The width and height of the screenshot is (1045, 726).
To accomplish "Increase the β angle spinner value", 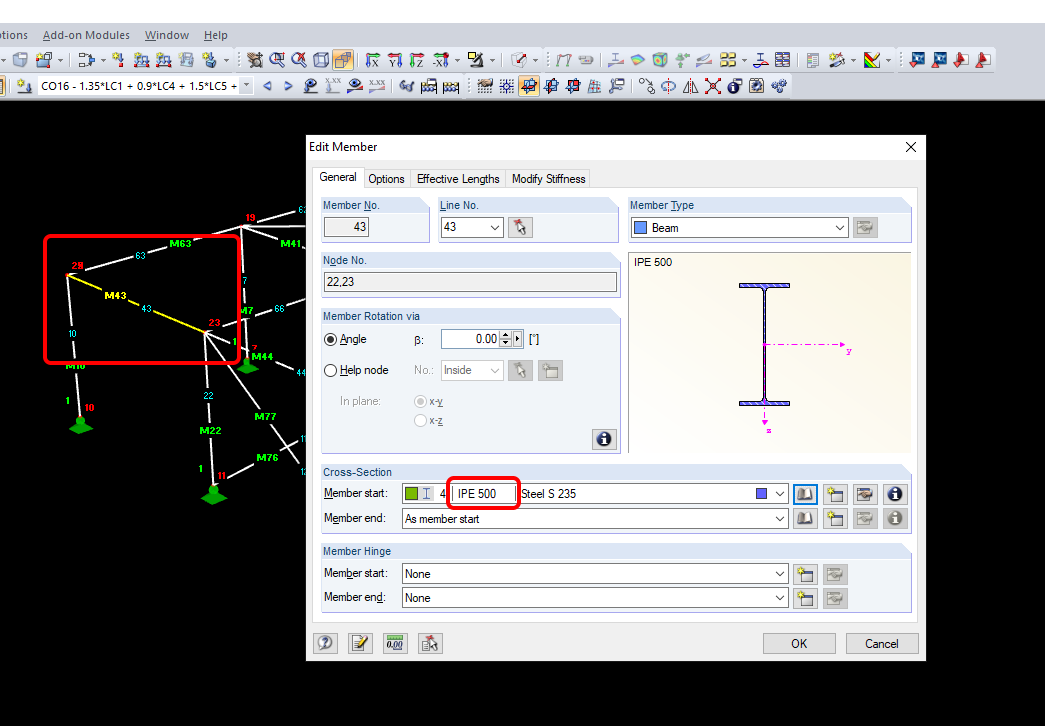I will (x=505, y=335).
